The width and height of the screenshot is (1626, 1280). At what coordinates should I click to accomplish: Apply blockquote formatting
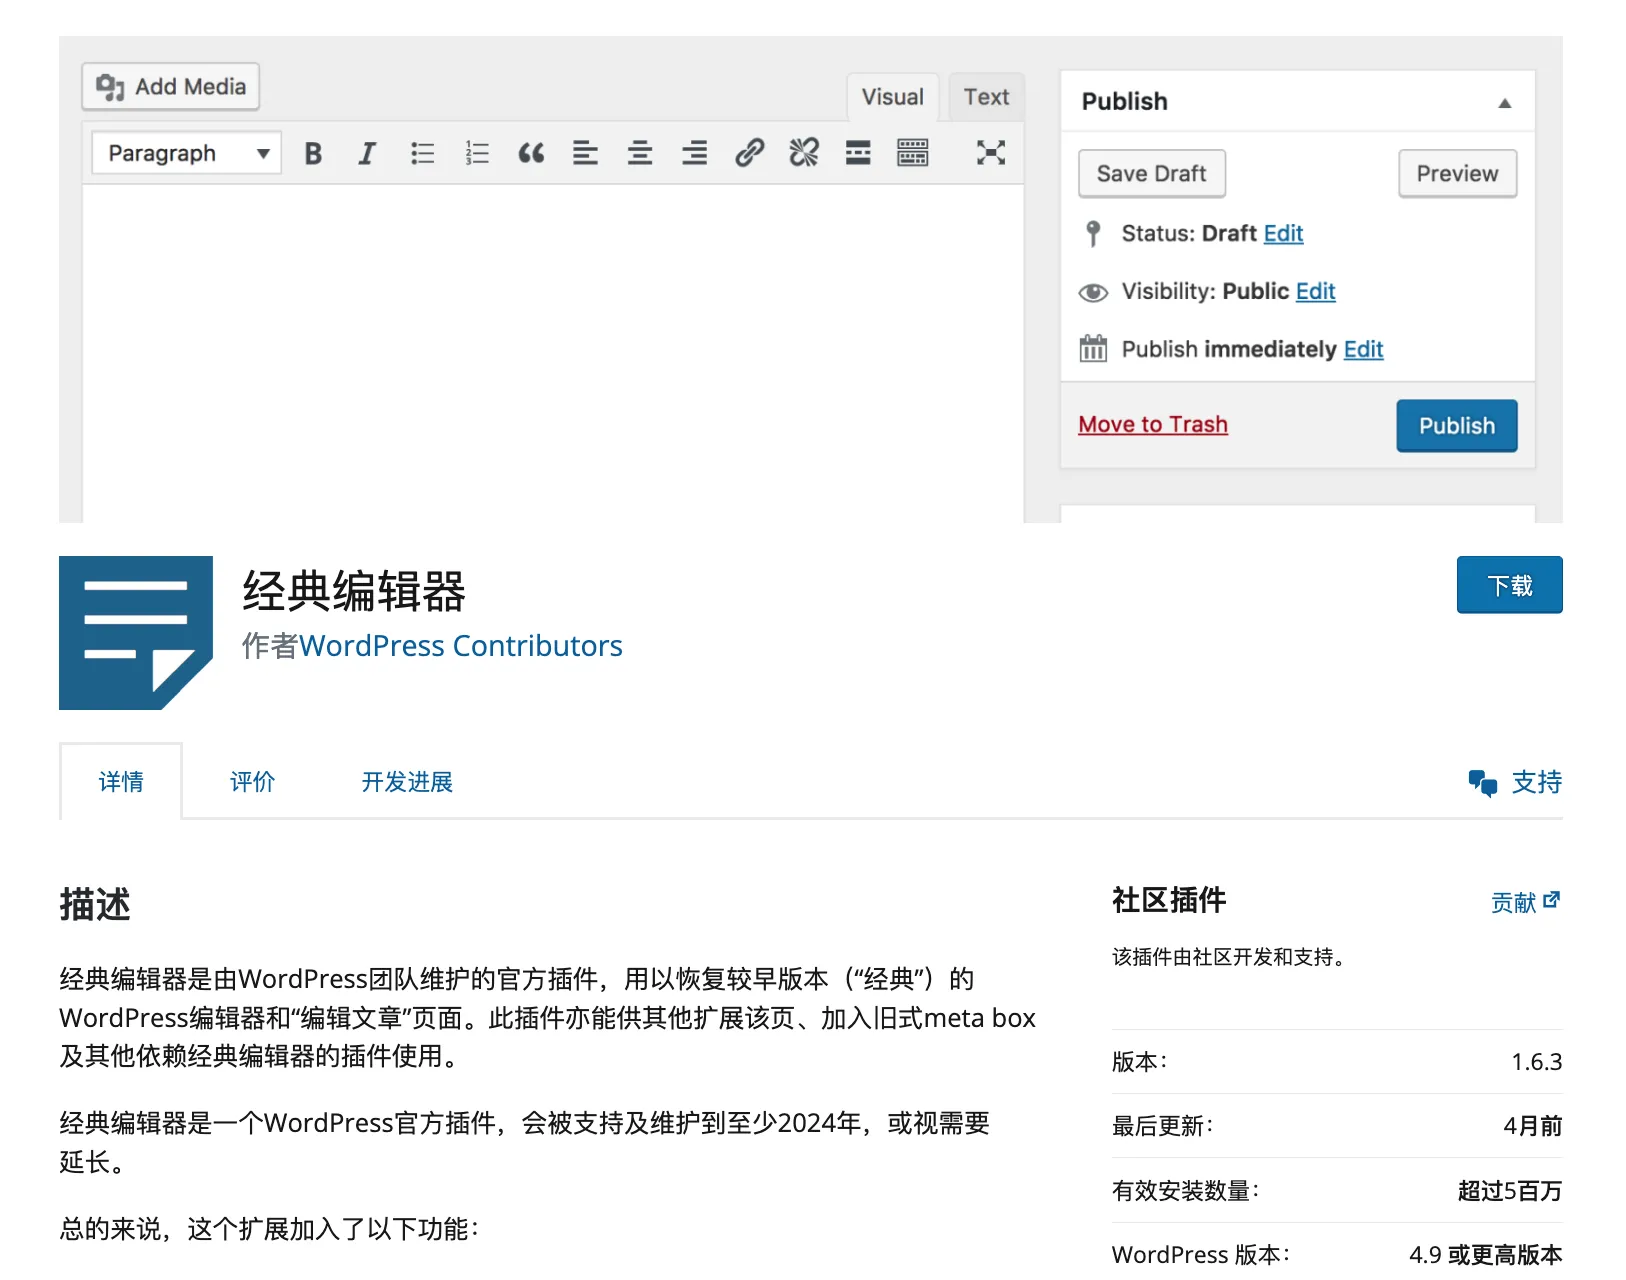tap(531, 153)
